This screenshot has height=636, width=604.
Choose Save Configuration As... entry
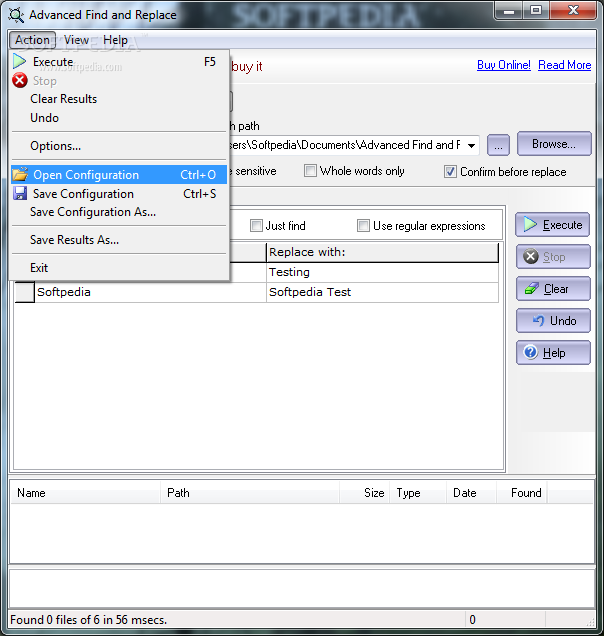[119, 212]
